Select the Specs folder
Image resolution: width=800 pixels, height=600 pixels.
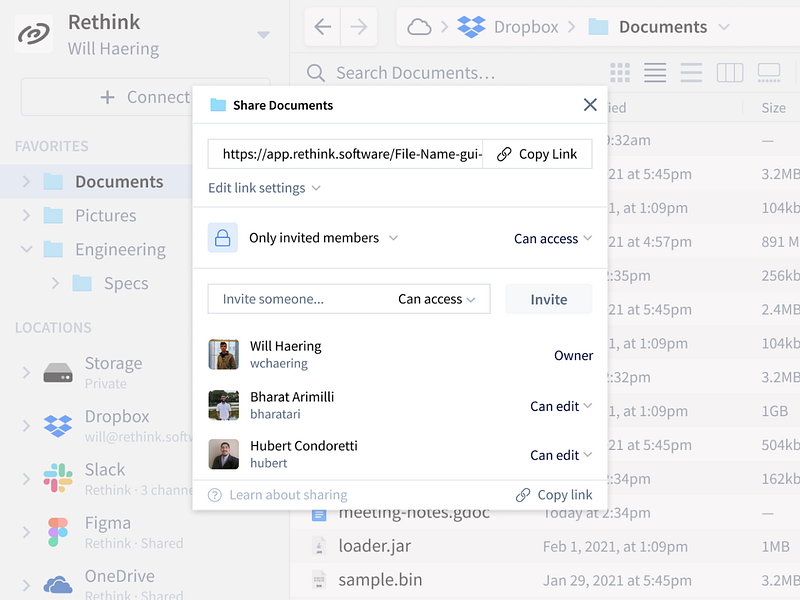pyautogui.click(x=126, y=283)
